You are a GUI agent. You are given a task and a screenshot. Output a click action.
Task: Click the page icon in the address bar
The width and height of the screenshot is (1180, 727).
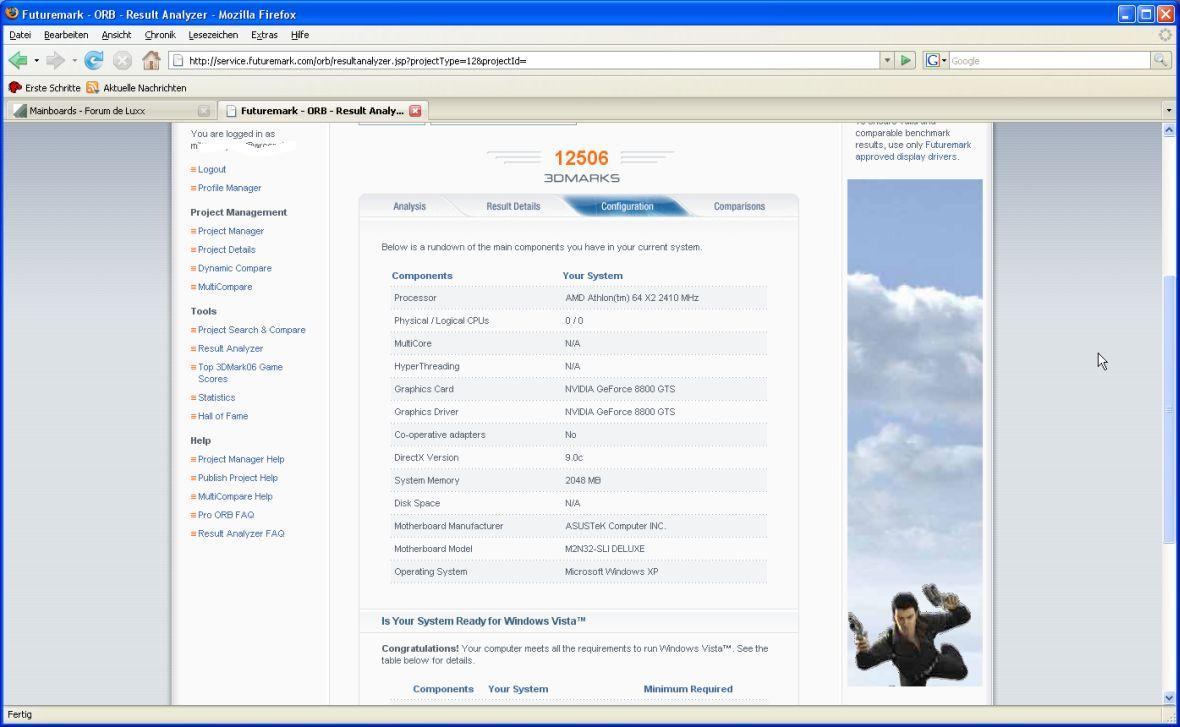[178, 60]
